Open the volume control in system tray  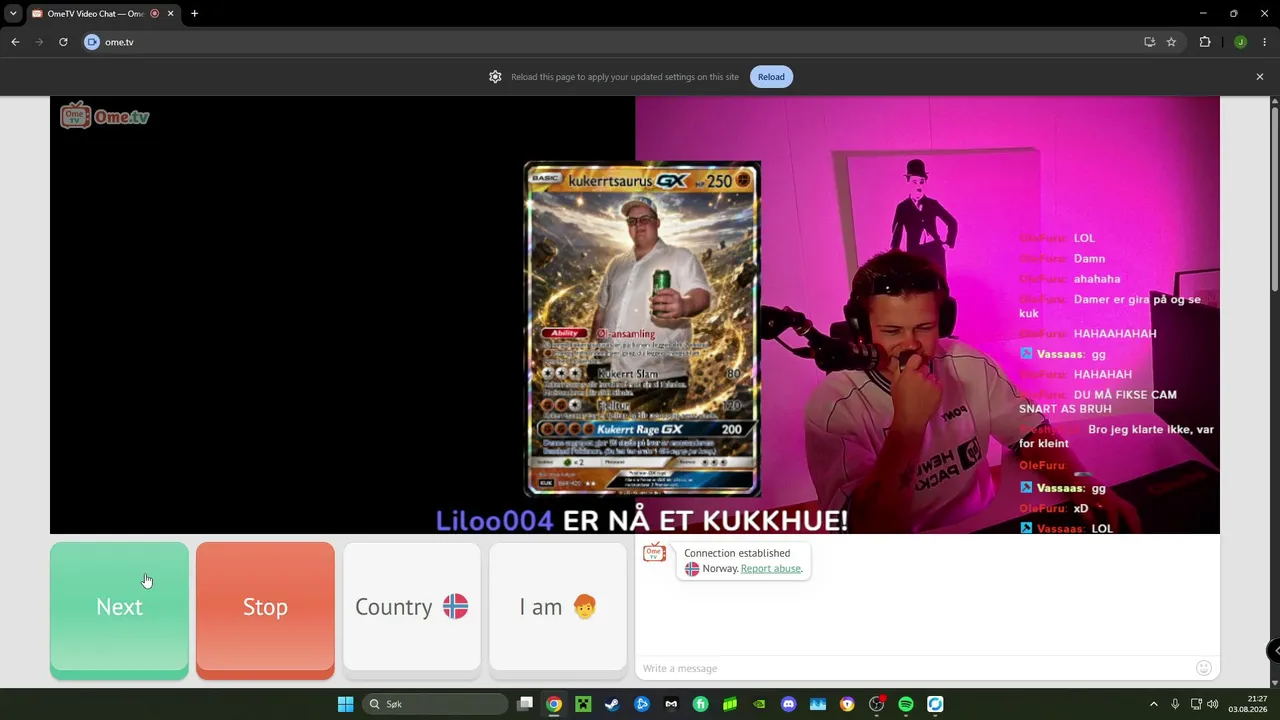pyautogui.click(x=1213, y=704)
